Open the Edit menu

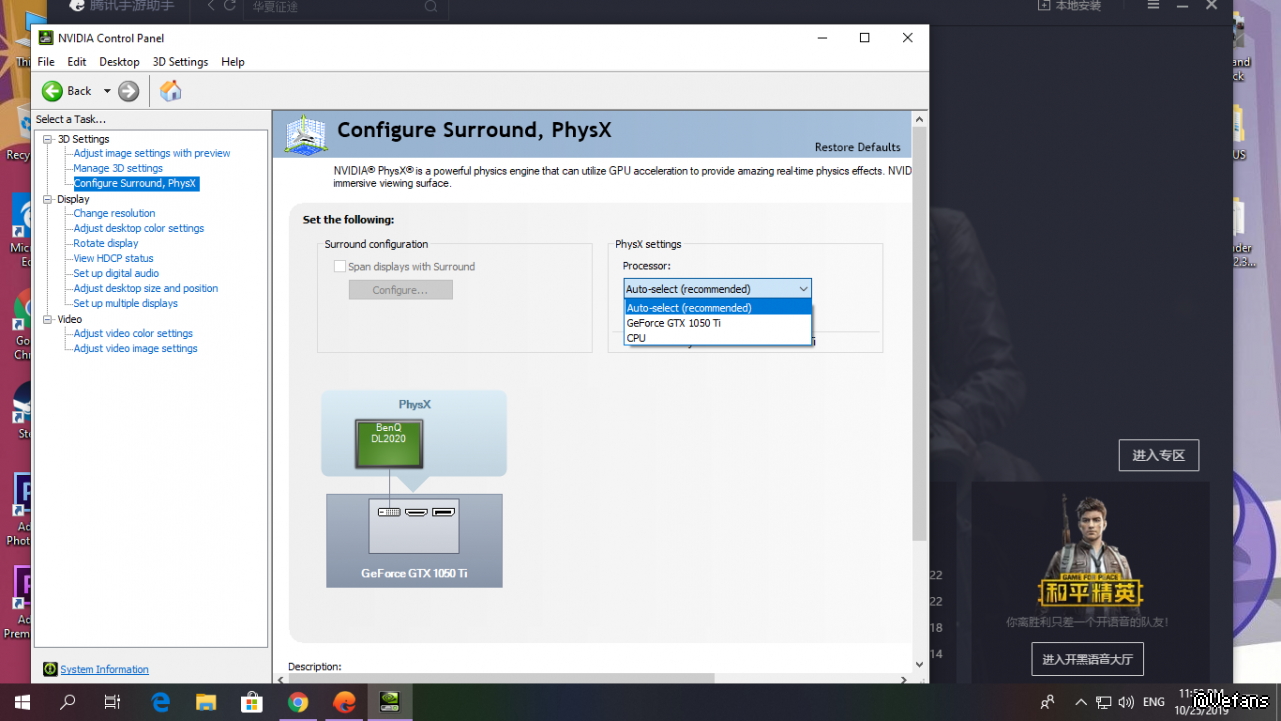coord(77,62)
